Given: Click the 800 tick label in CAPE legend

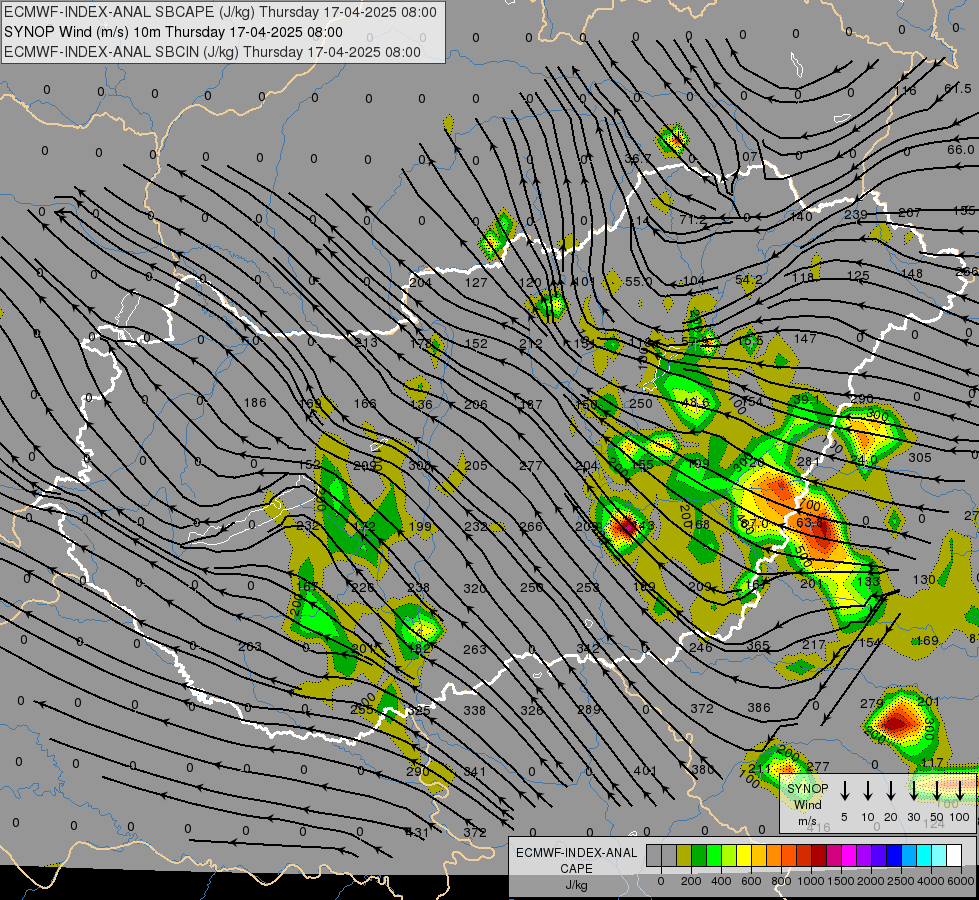Looking at the screenshot, I should point(781,881).
